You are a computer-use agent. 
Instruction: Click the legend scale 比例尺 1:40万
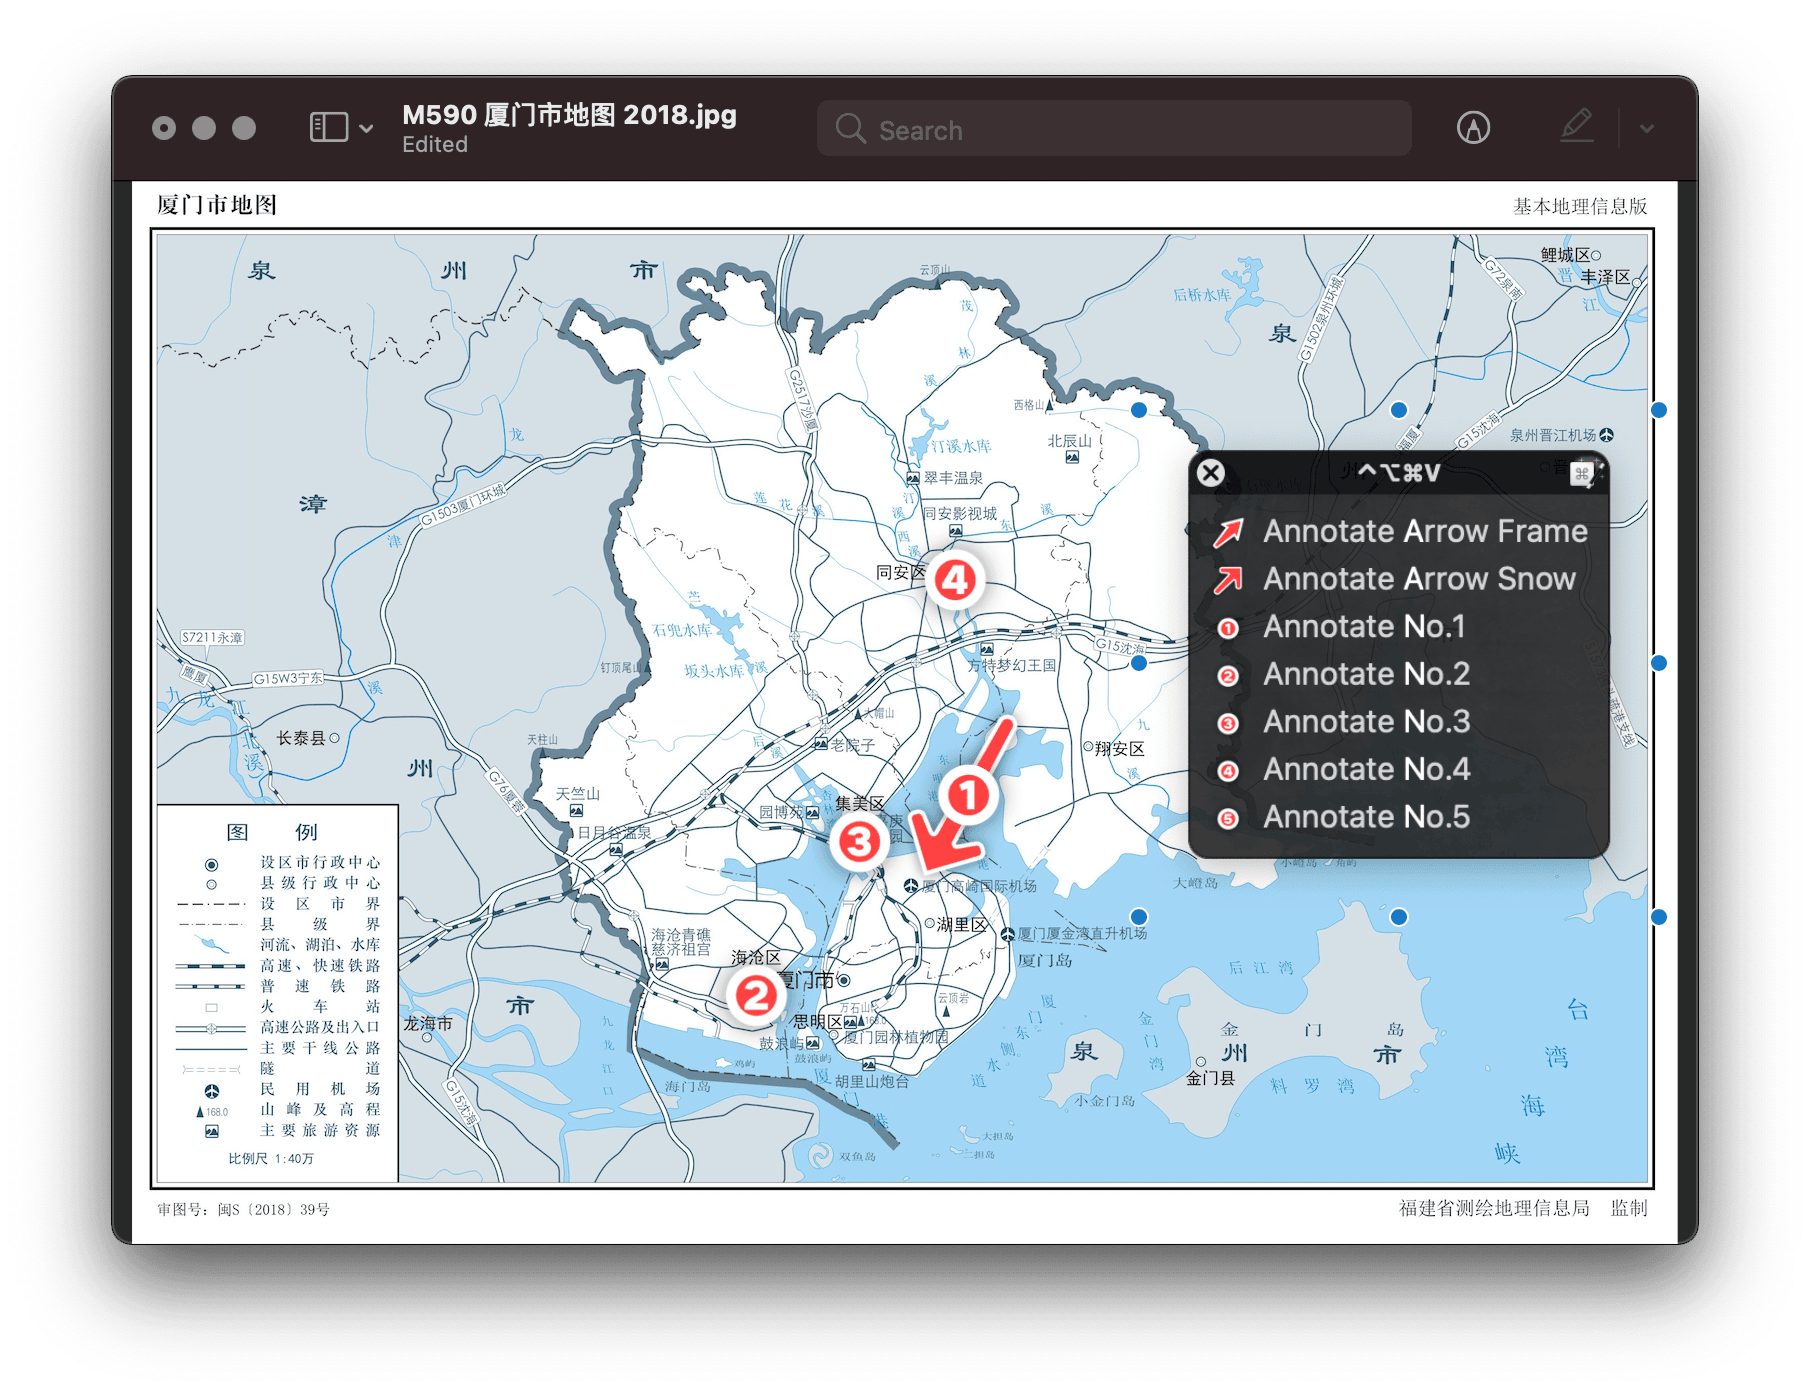(271, 1159)
